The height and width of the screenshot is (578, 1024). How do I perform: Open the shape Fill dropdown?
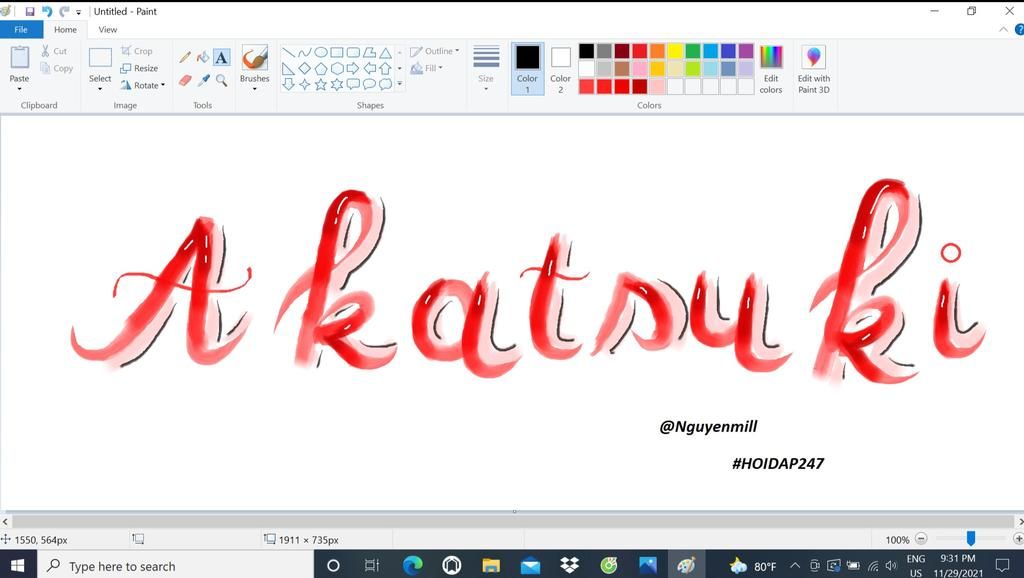click(x=426, y=68)
